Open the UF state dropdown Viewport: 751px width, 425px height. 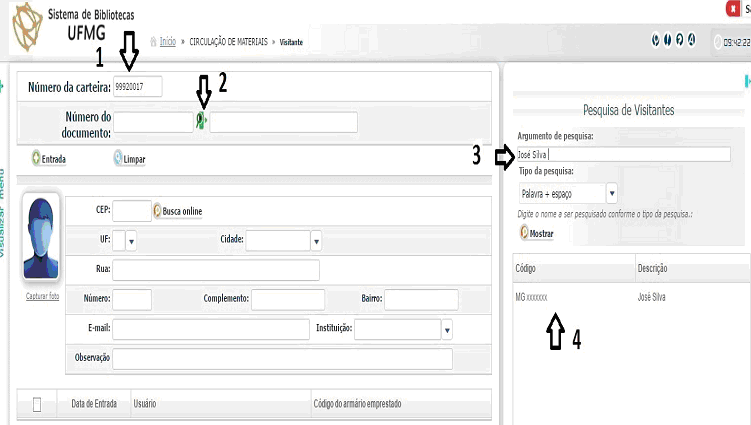click(x=131, y=241)
